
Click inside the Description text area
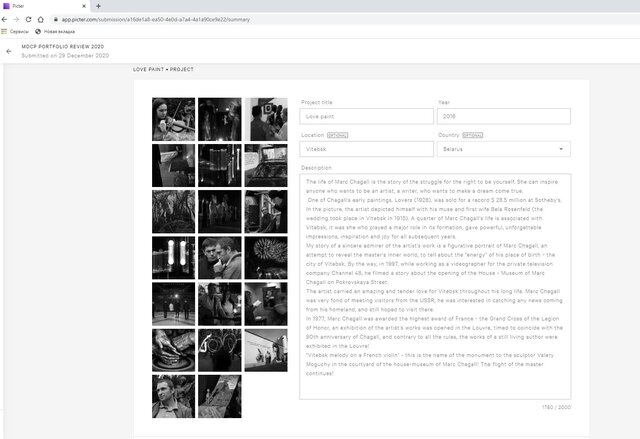[435, 286]
